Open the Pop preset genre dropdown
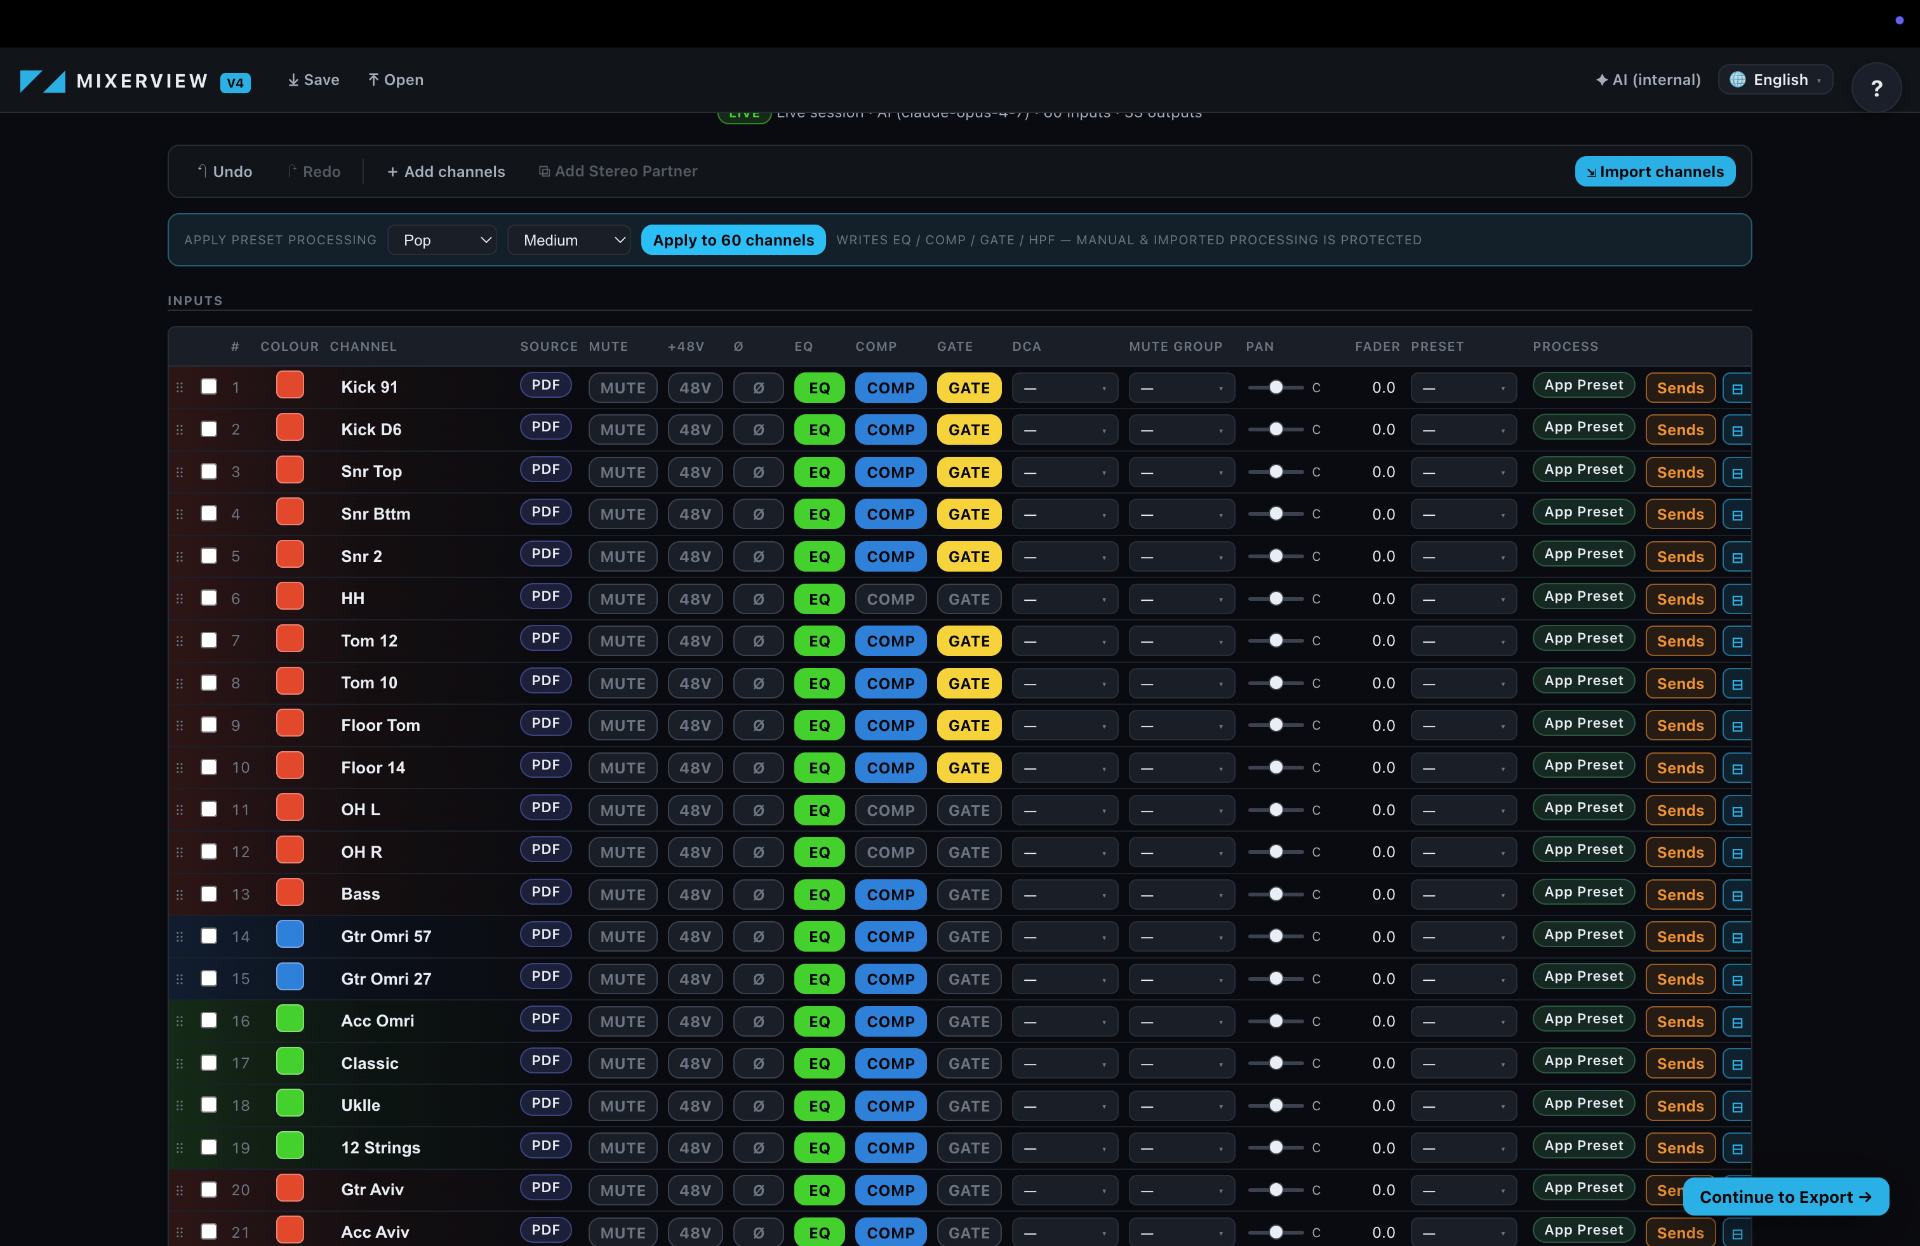Image resolution: width=1920 pixels, height=1246 pixels. point(442,240)
